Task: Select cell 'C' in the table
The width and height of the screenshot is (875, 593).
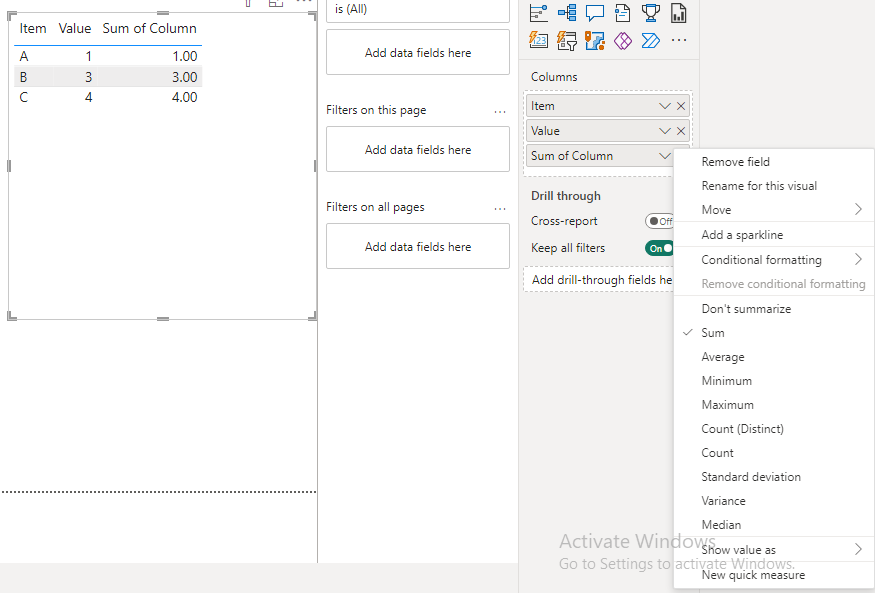Action: [23, 97]
